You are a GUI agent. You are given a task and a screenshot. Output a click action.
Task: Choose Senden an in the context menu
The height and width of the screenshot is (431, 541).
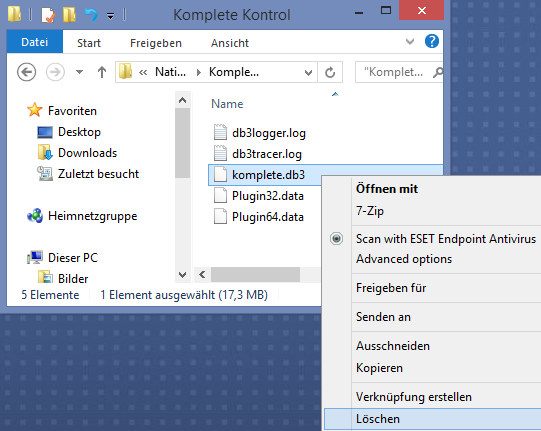click(x=383, y=317)
